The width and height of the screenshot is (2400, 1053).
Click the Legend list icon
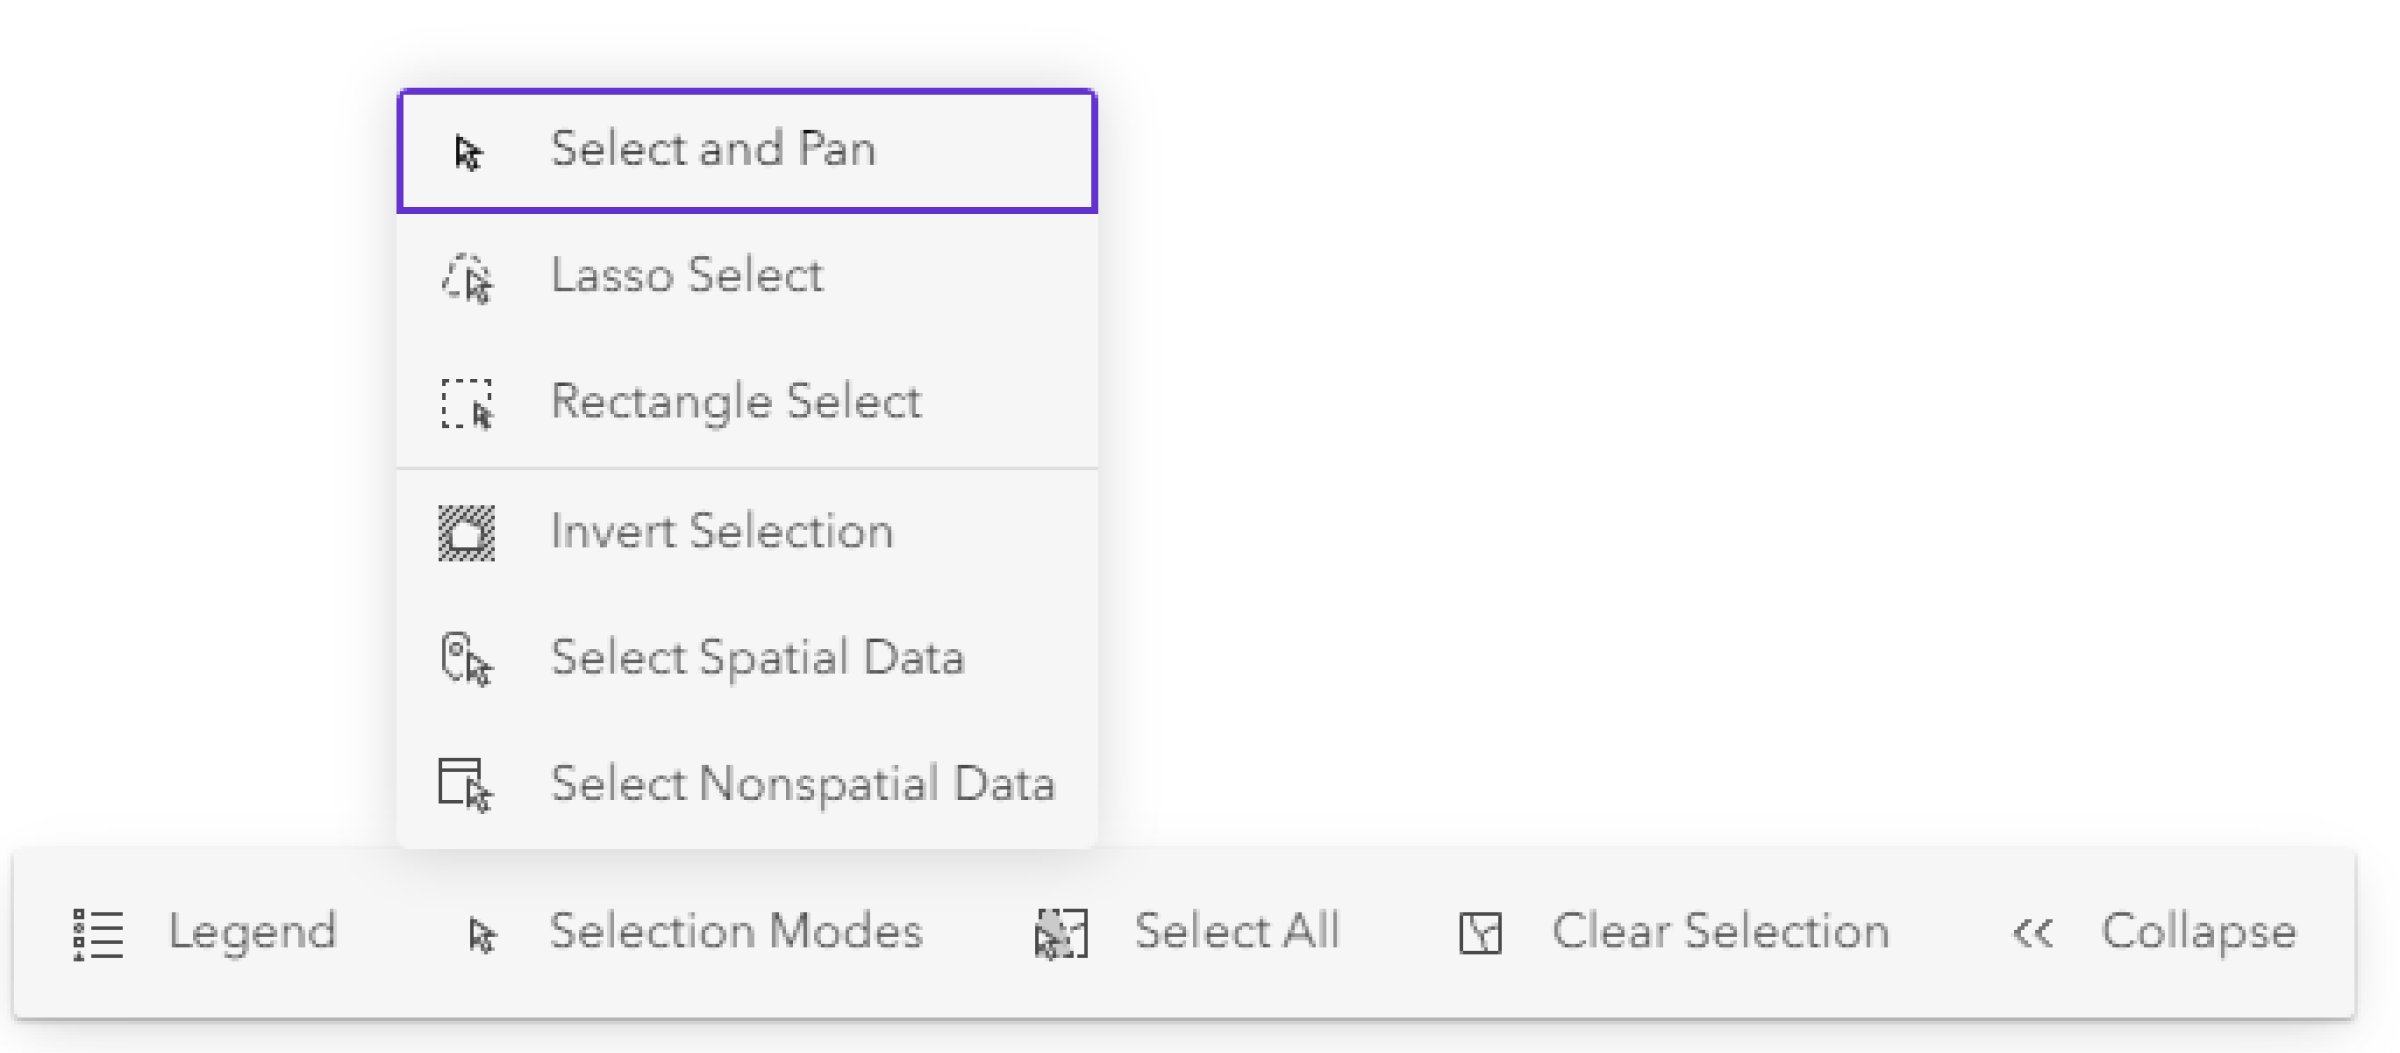click(x=96, y=932)
